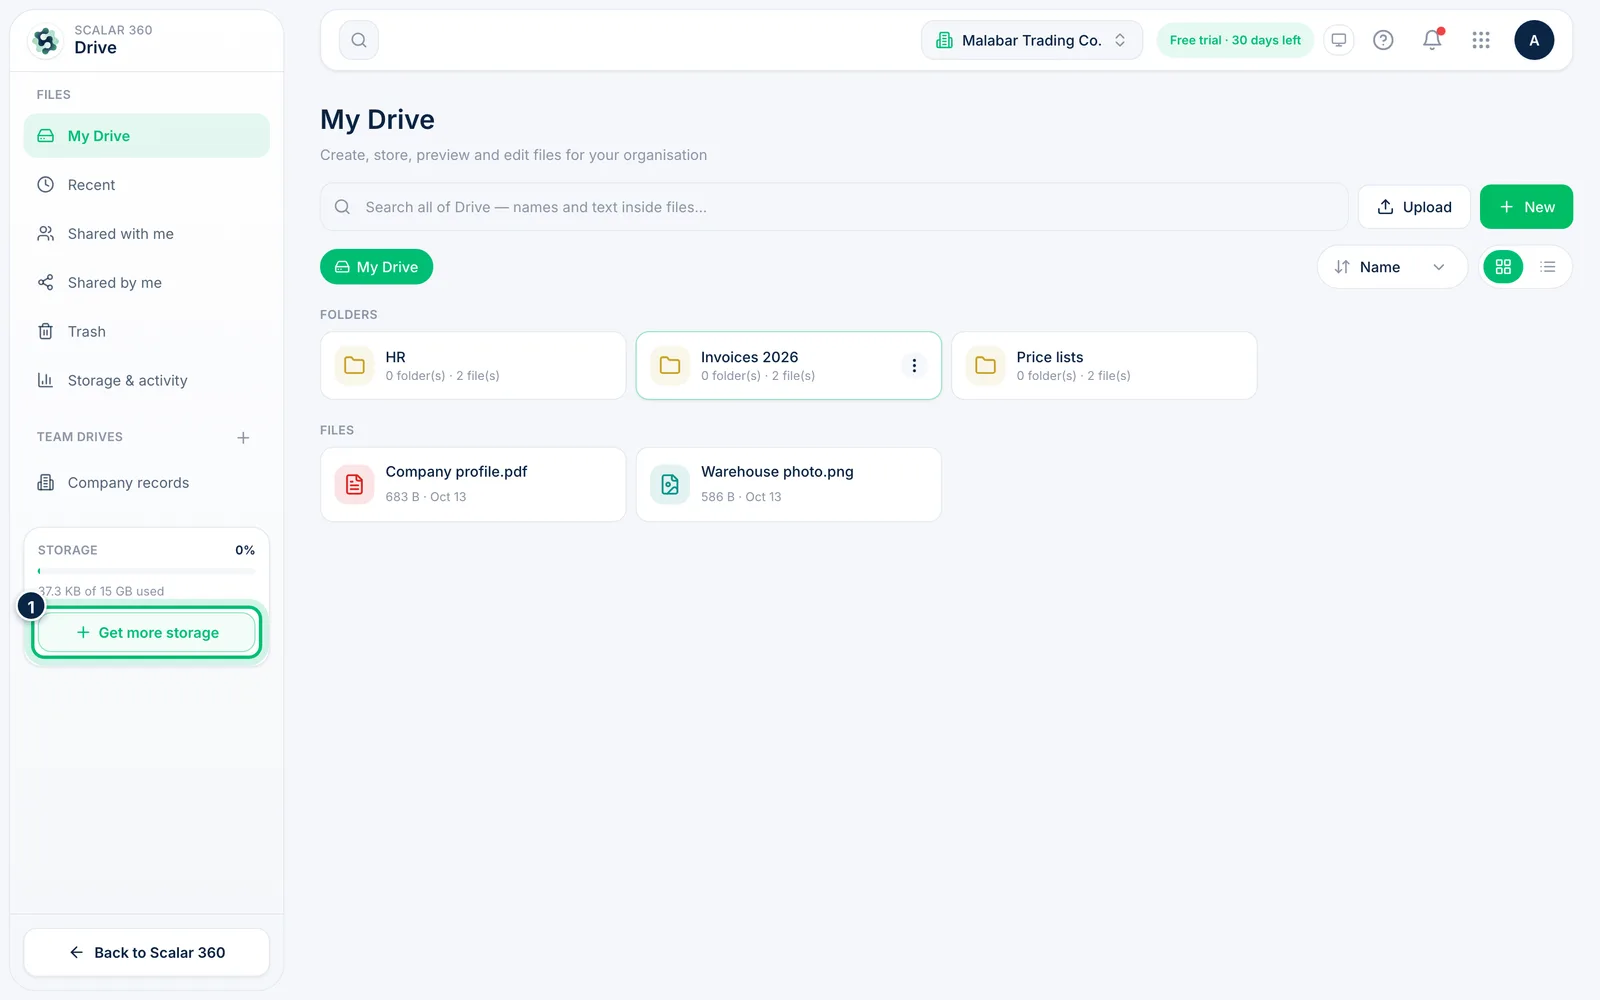
Task: Go Back to Scalar 360
Action: click(x=147, y=953)
